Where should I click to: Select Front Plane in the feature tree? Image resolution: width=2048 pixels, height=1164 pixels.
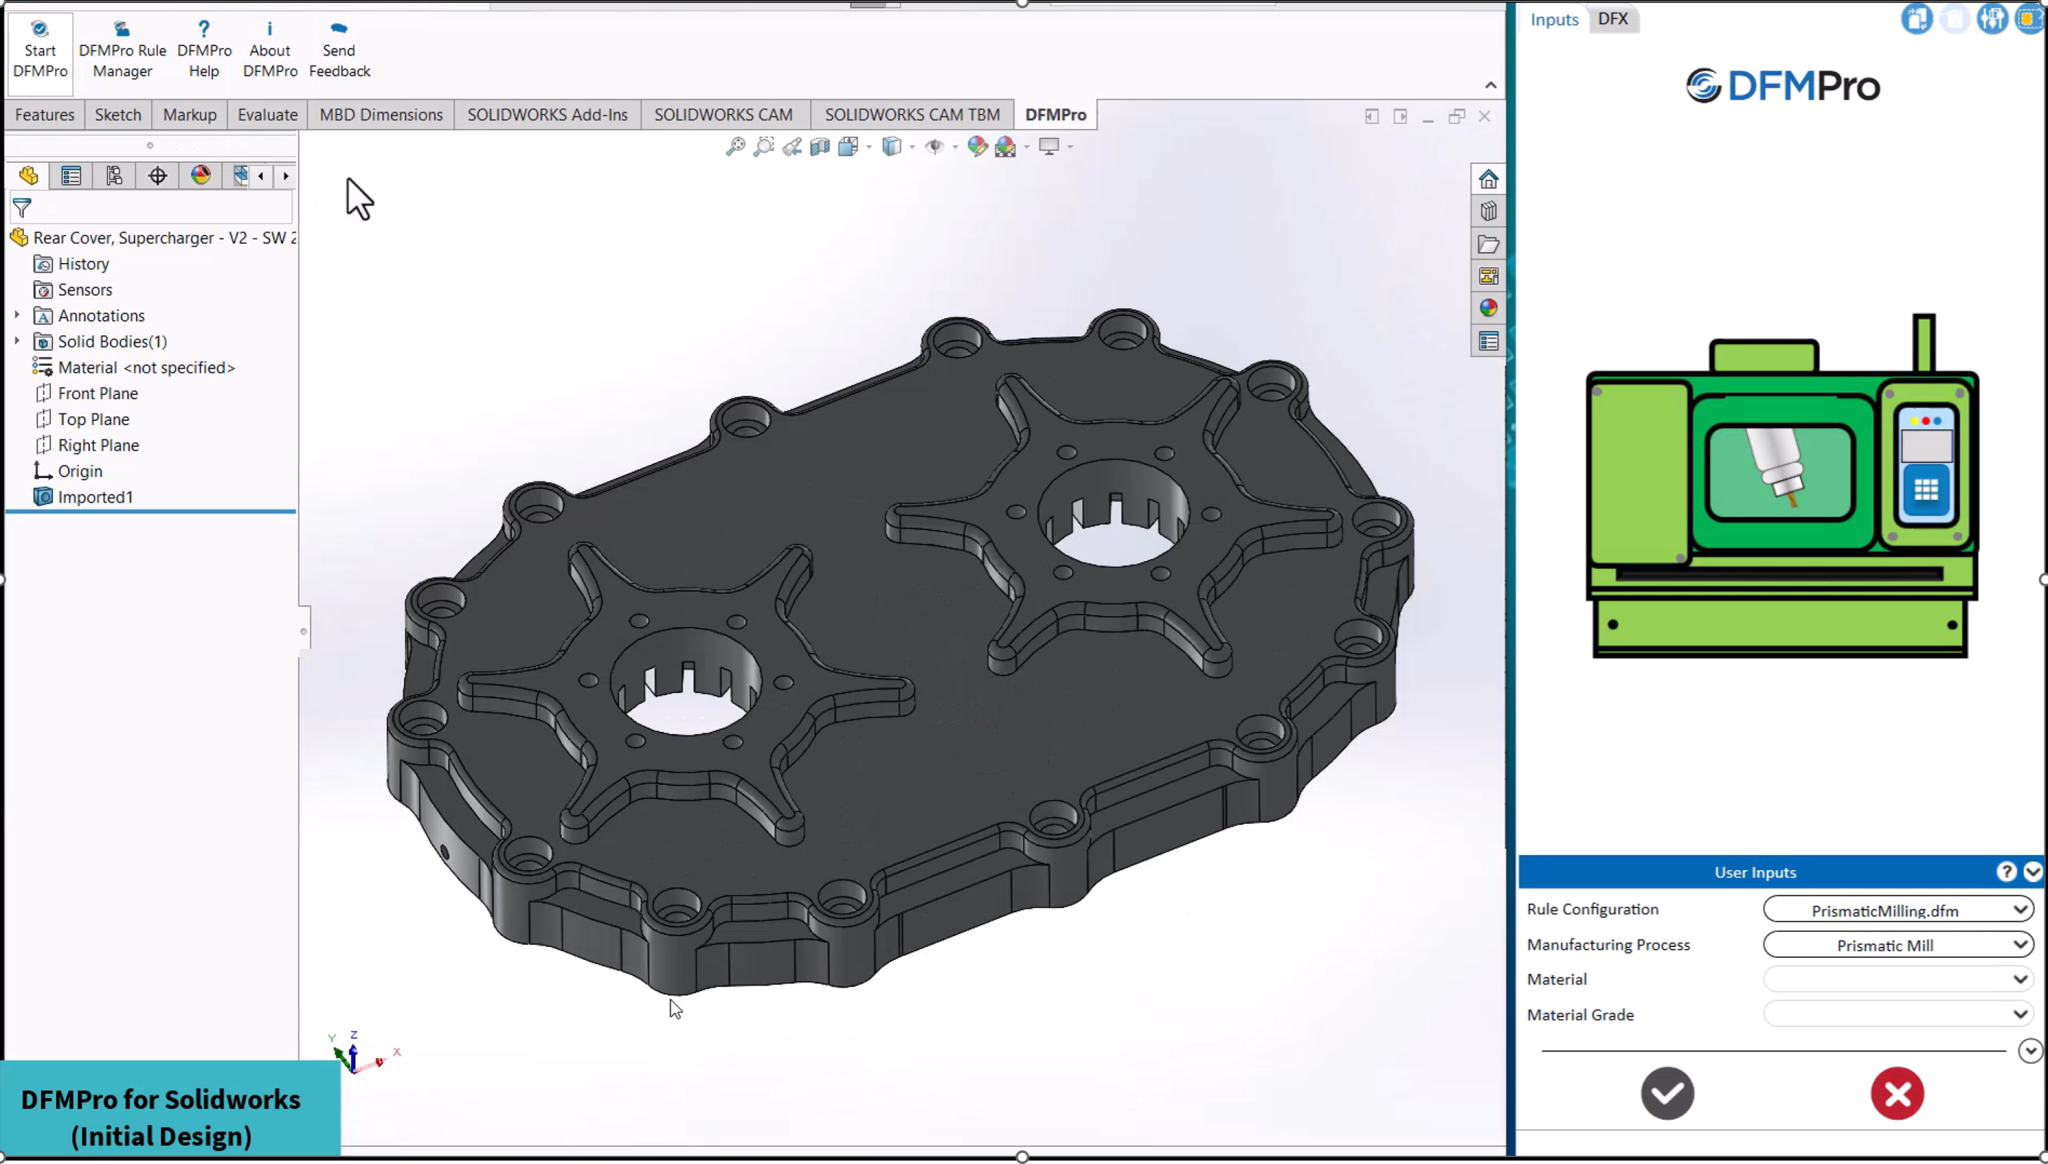pos(97,393)
